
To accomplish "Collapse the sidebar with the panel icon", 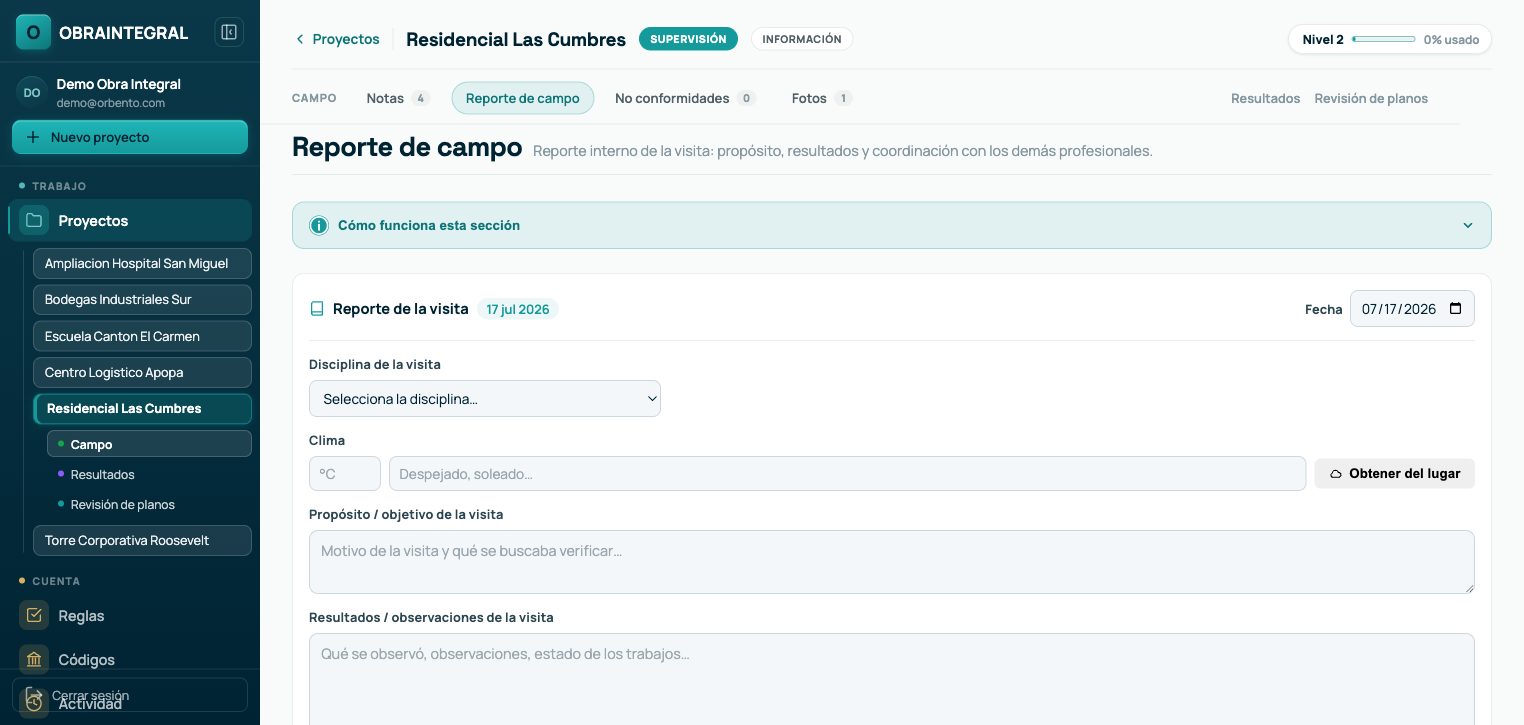I will tap(229, 32).
